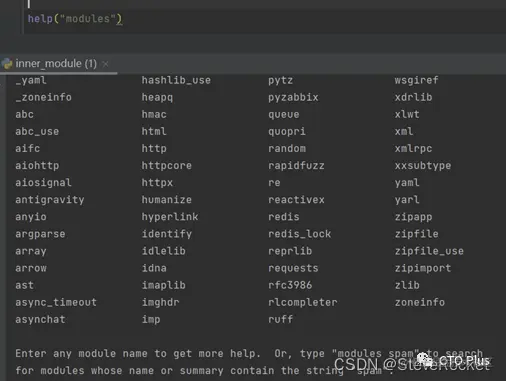Click the zoneinfo module name

[x=420, y=302]
